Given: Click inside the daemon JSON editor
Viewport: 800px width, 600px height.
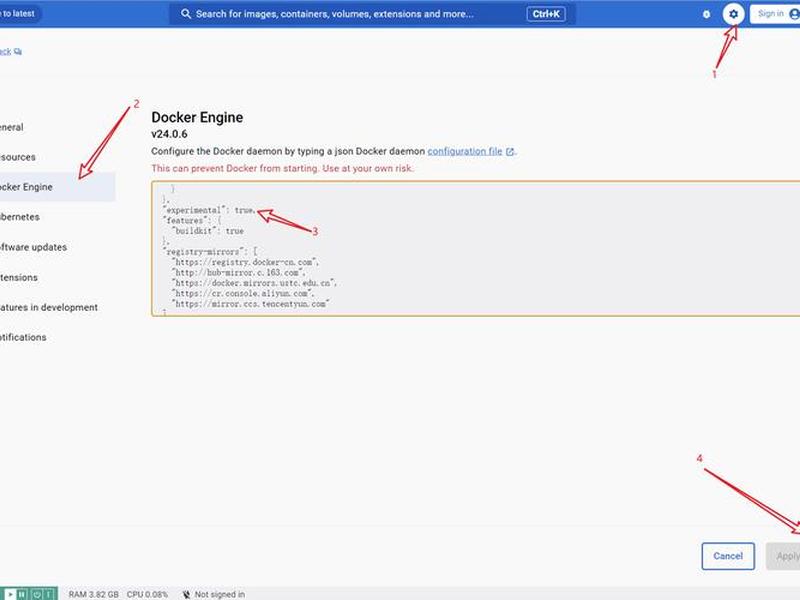Looking at the screenshot, I should [x=476, y=248].
